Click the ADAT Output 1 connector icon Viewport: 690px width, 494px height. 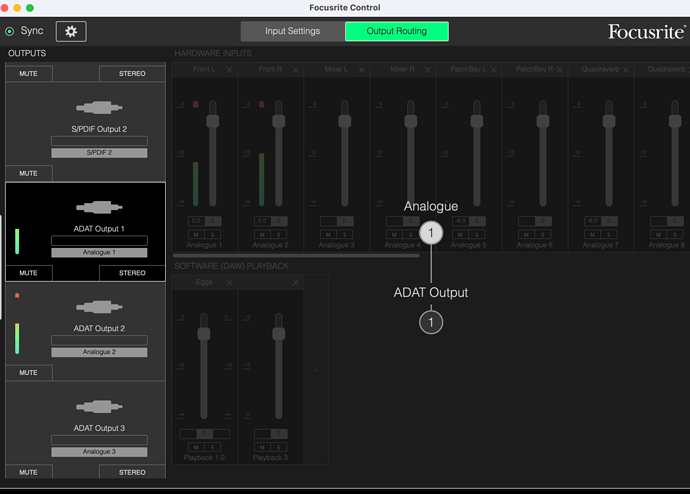coord(99,207)
